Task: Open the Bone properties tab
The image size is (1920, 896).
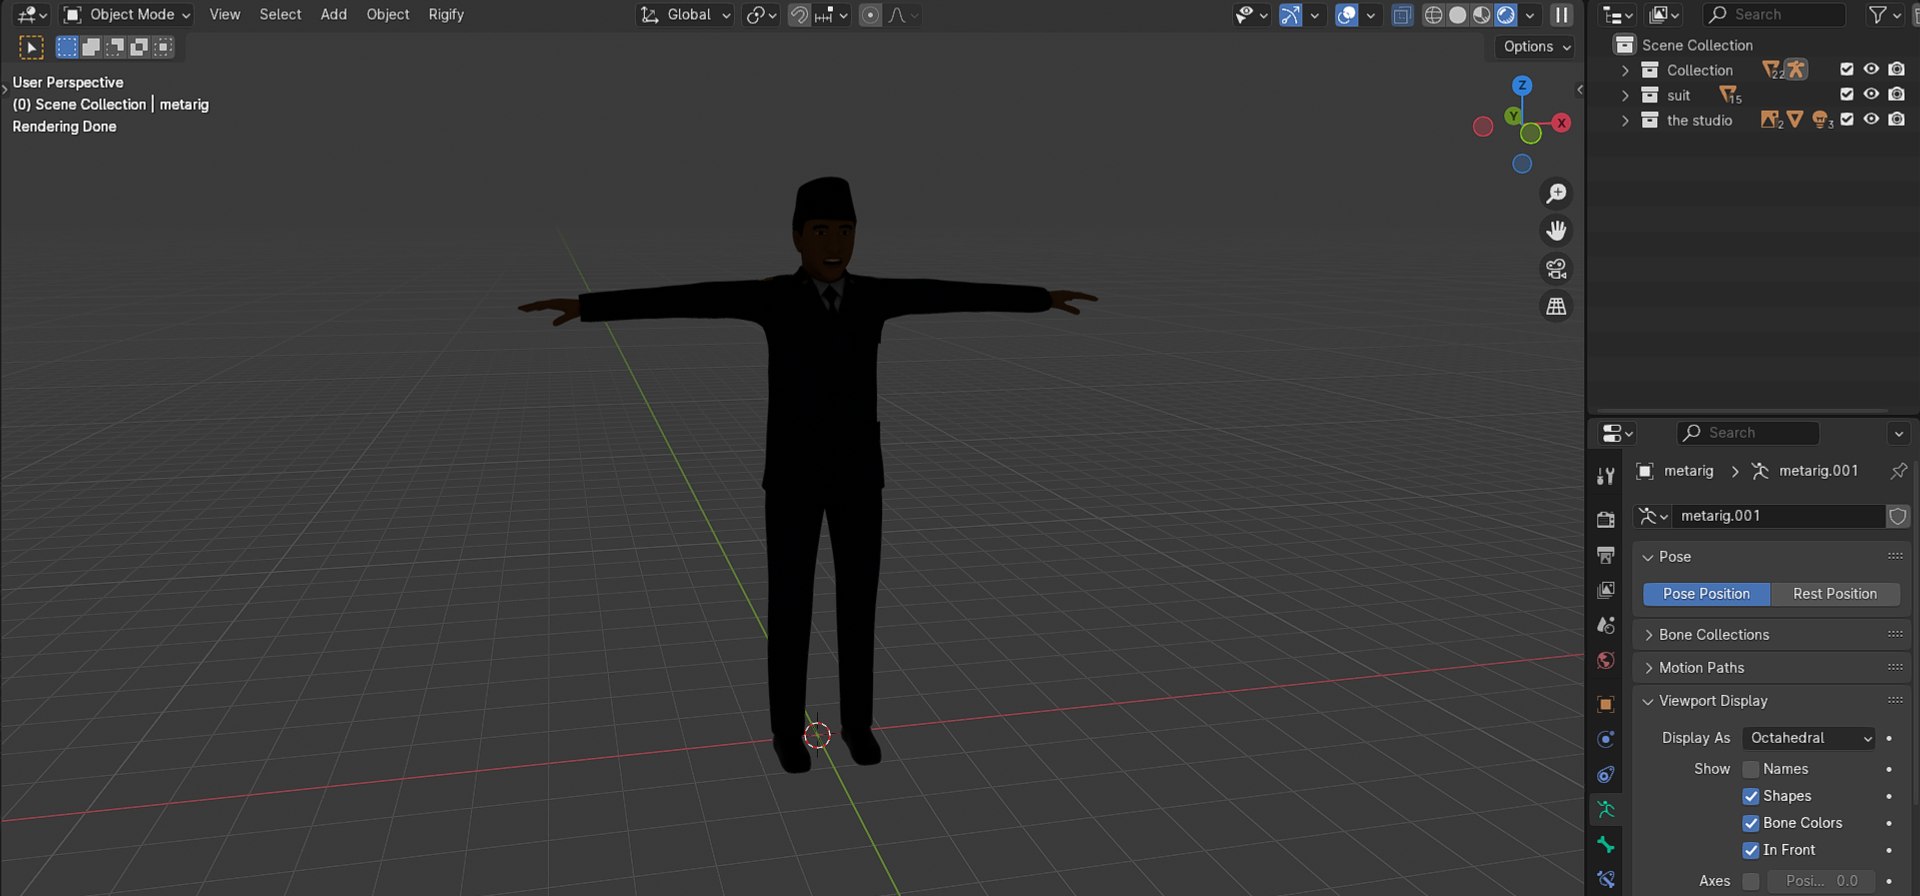Action: [1606, 845]
